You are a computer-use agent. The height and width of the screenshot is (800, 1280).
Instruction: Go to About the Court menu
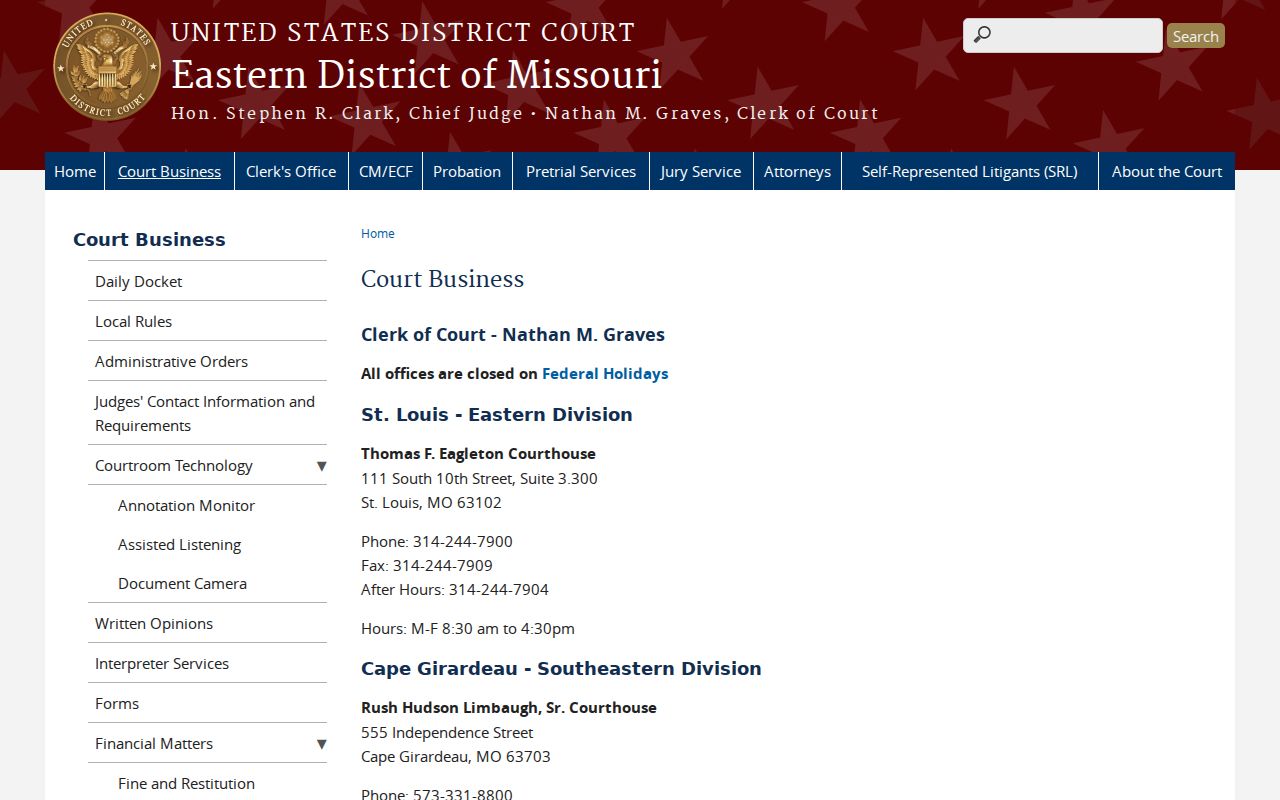1167,171
